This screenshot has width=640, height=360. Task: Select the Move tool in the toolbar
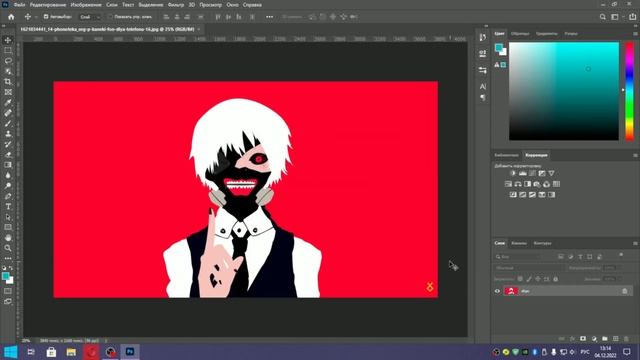(8, 40)
